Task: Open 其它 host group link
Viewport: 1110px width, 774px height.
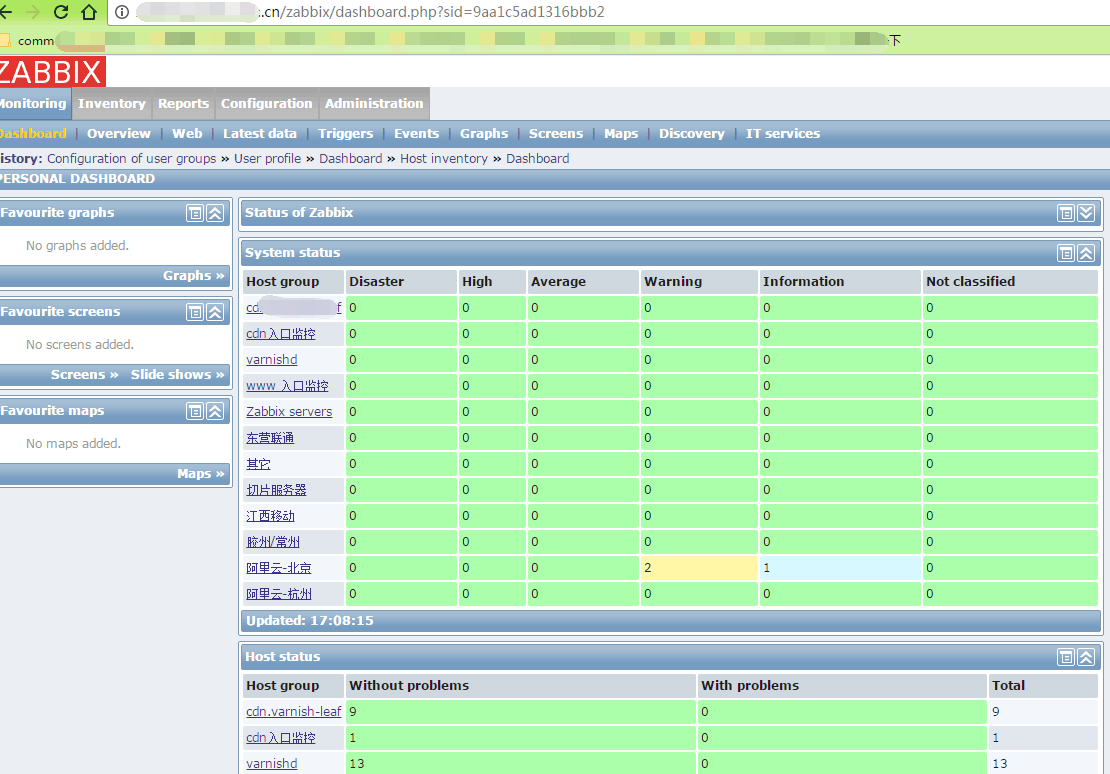Action: pos(258,464)
